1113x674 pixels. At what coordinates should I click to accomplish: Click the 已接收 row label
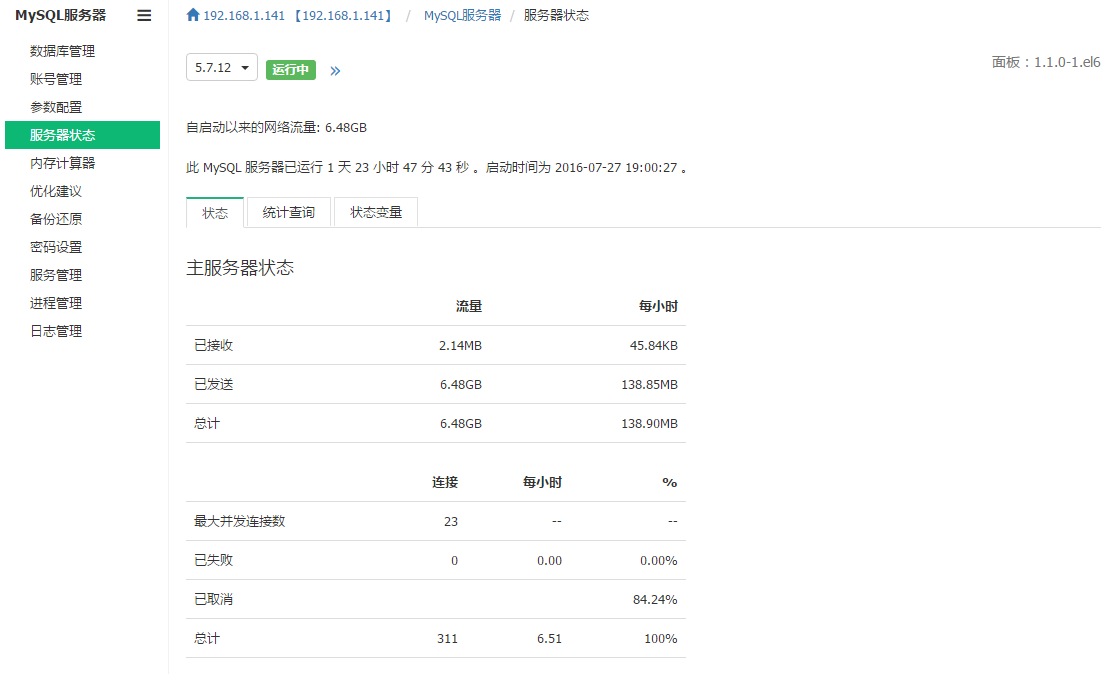[x=214, y=346]
